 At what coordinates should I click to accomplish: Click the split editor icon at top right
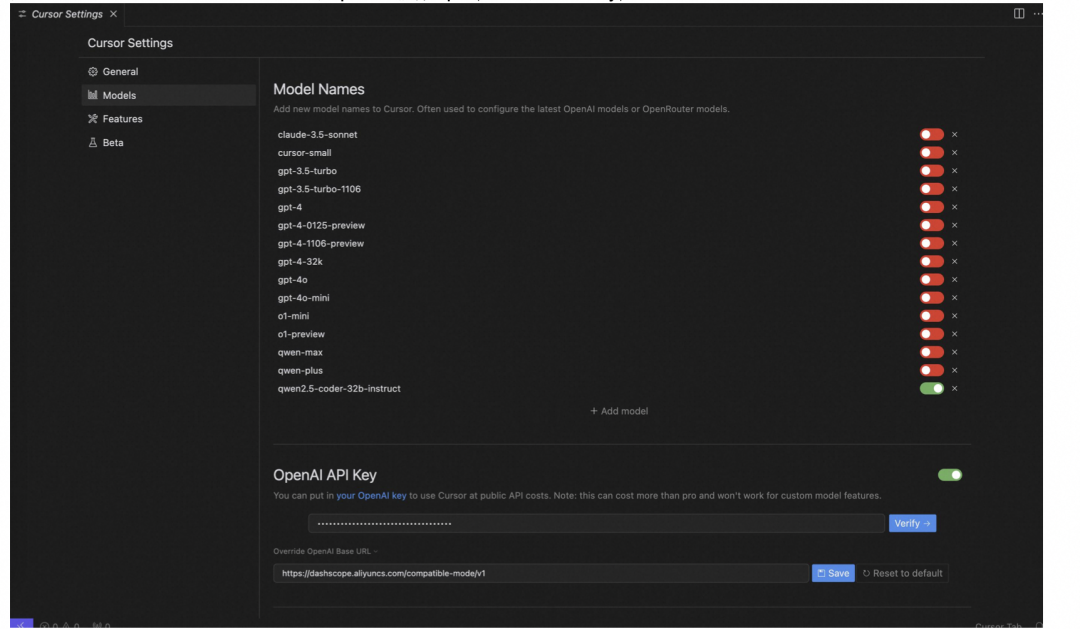pyautogui.click(x=1019, y=13)
